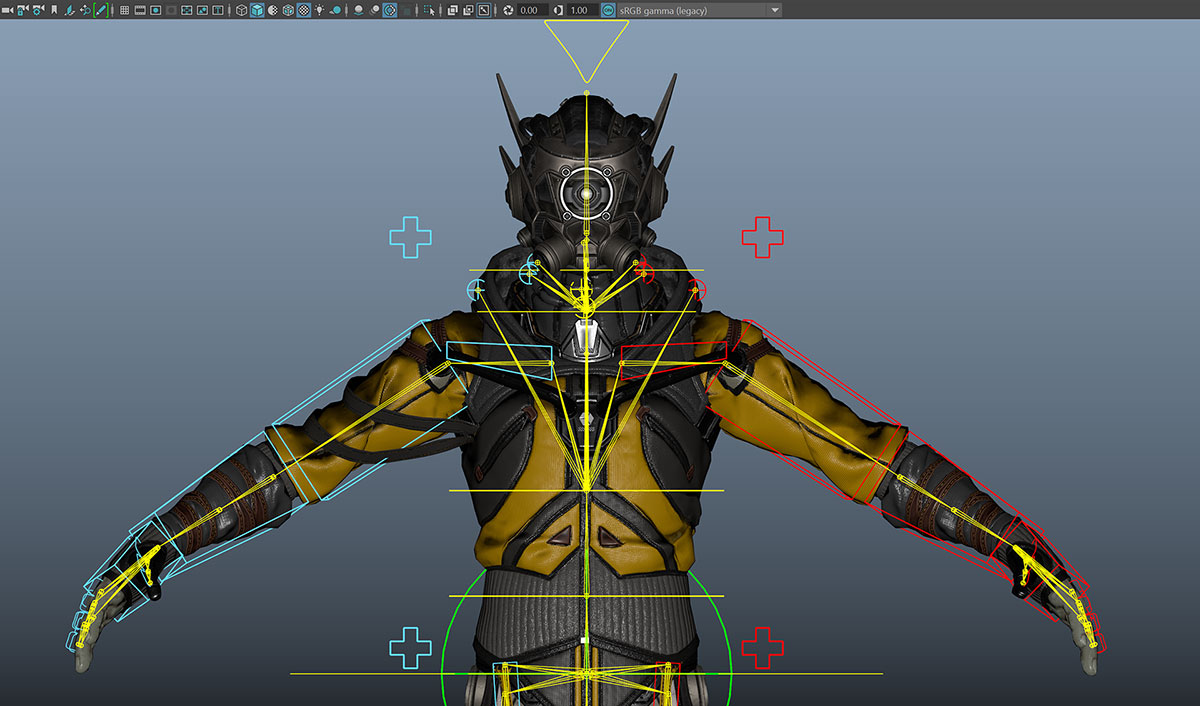Click the 2D Pan/Zoom icon
The width and height of the screenshot is (1200, 706).
[x=85, y=10]
